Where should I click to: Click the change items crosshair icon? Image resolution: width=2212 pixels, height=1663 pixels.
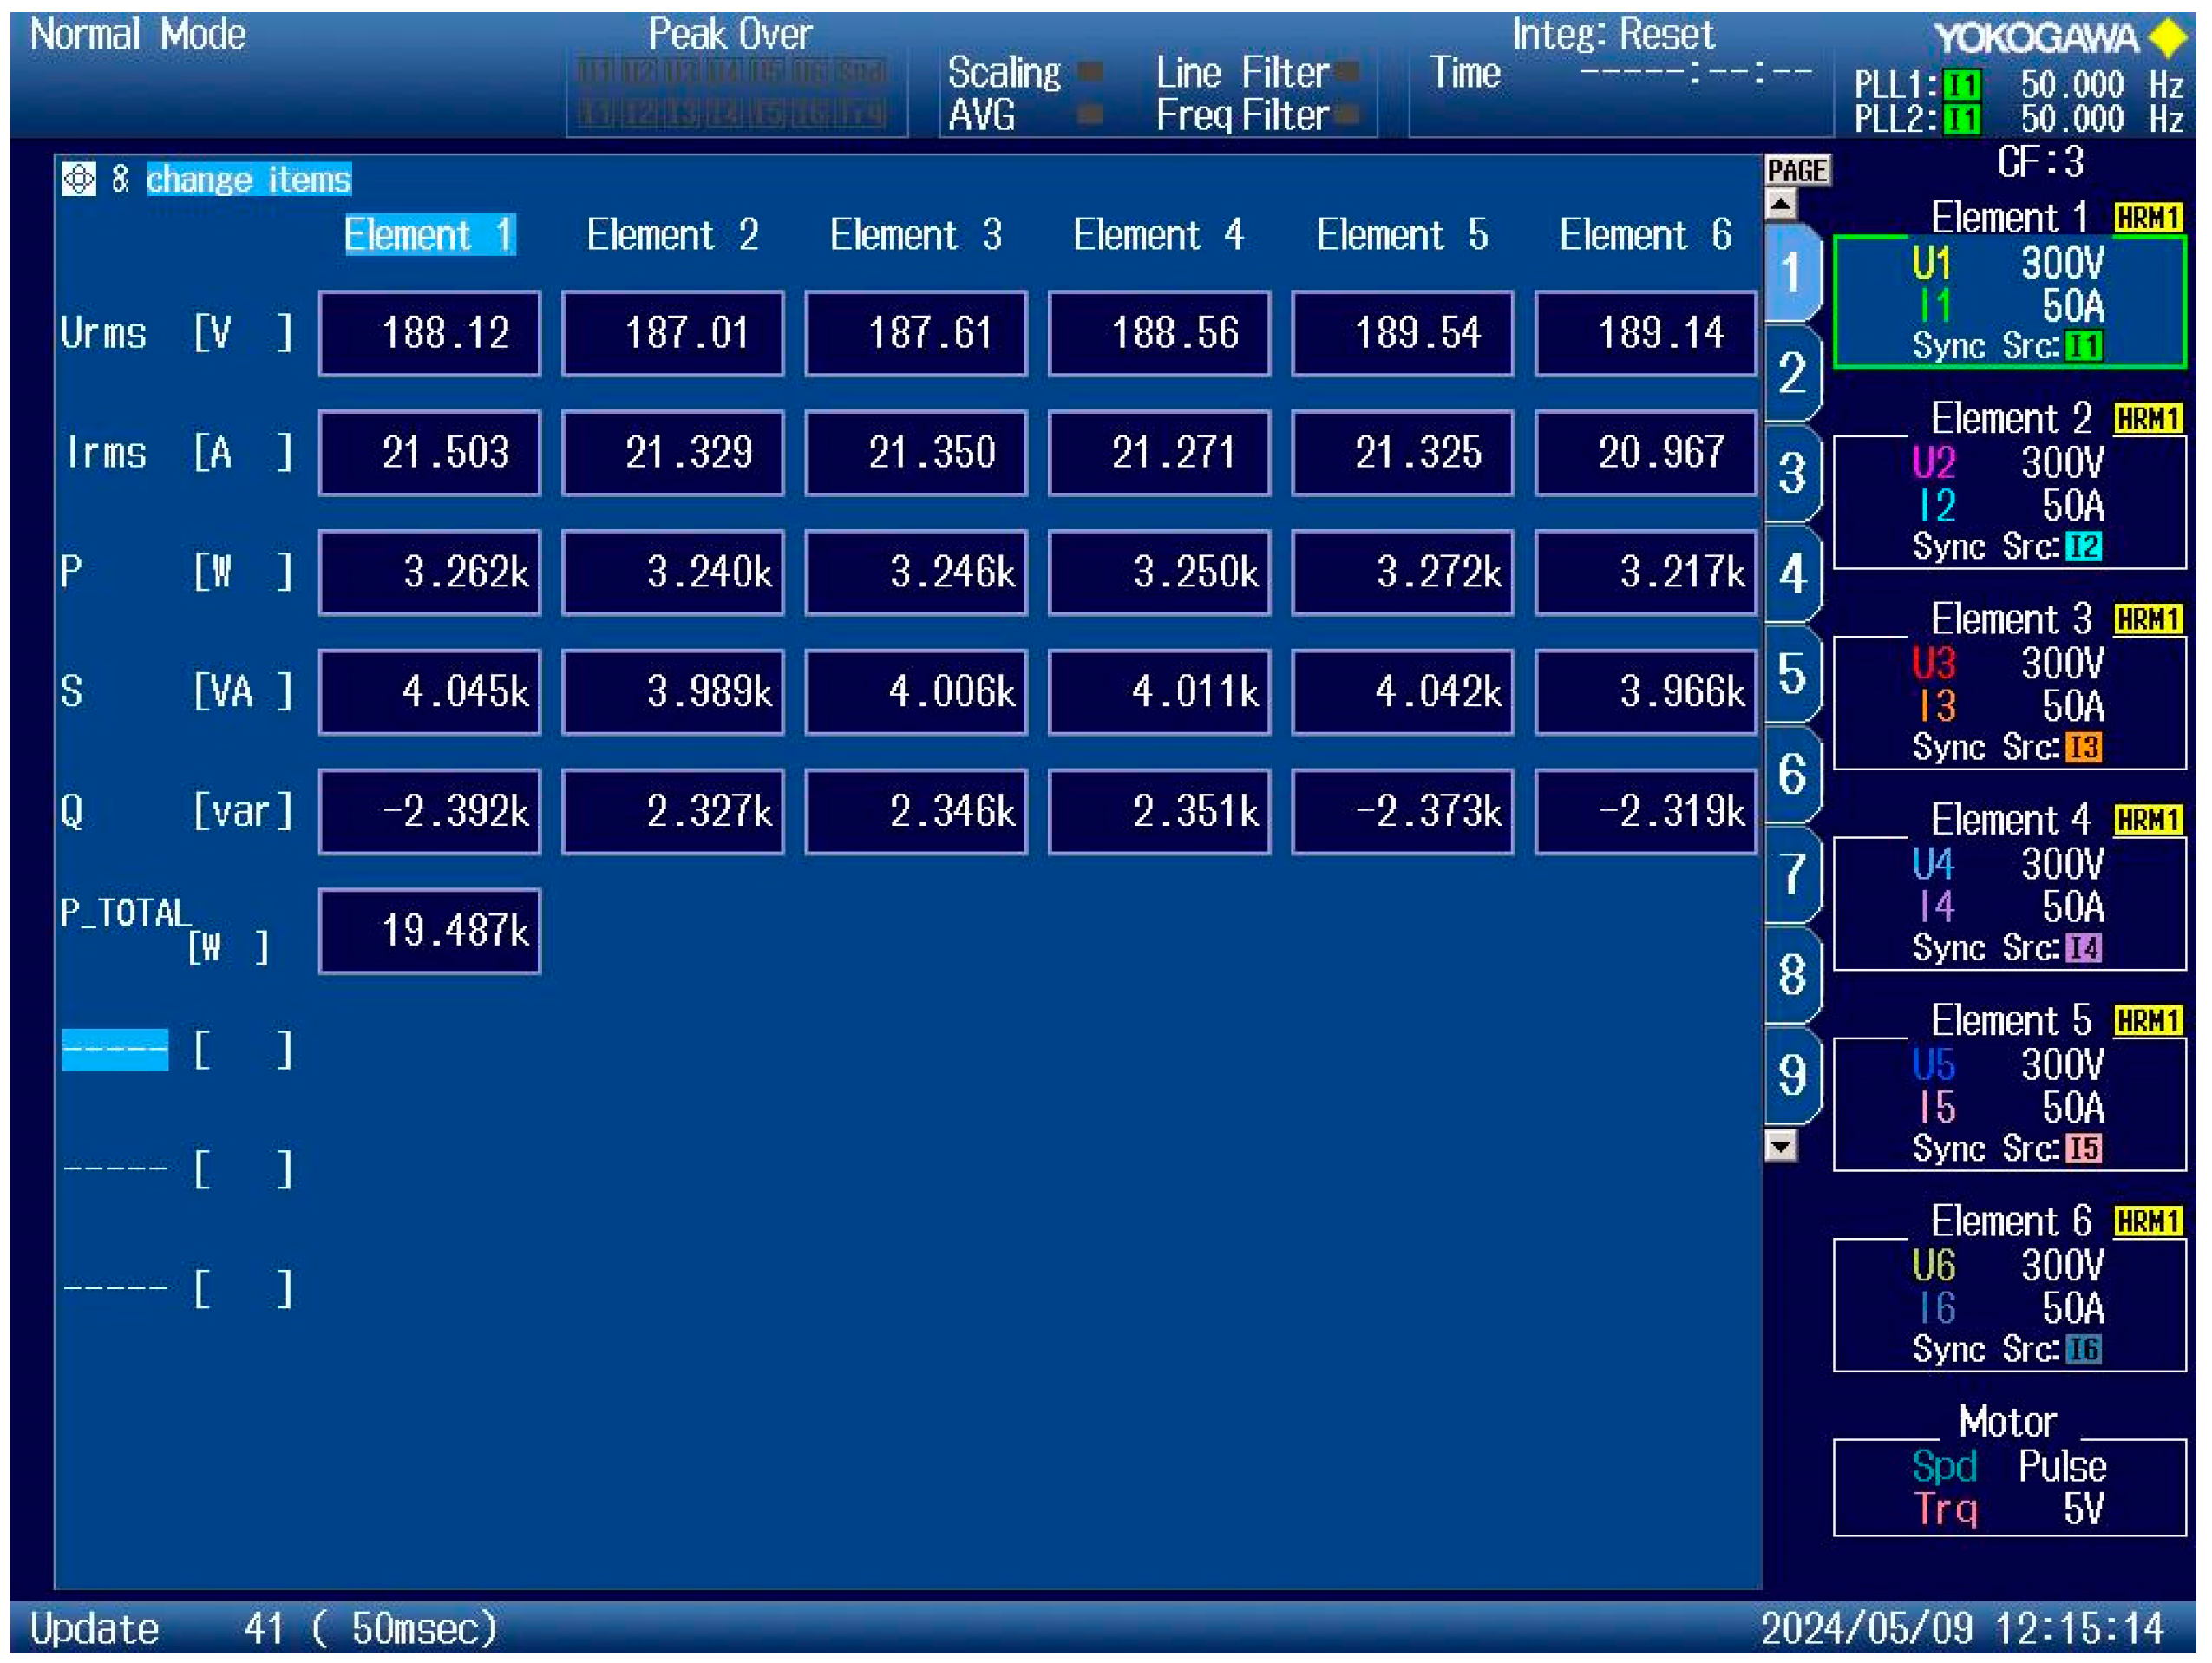[x=78, y=180]
